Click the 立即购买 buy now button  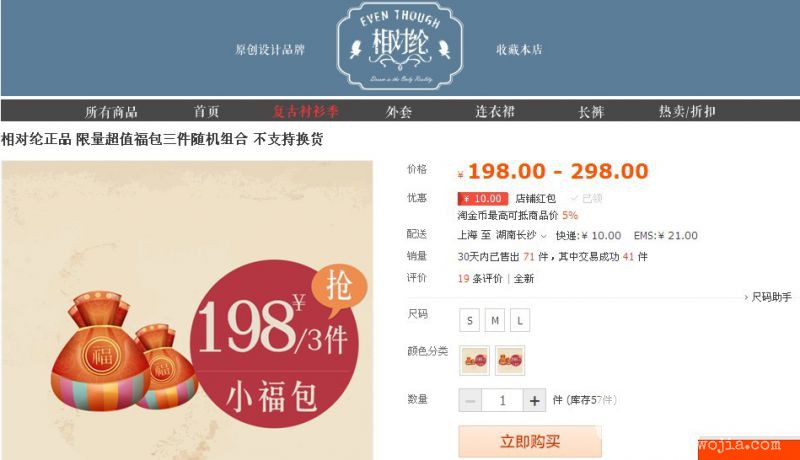pyautogui.click(x=530, y=441)
